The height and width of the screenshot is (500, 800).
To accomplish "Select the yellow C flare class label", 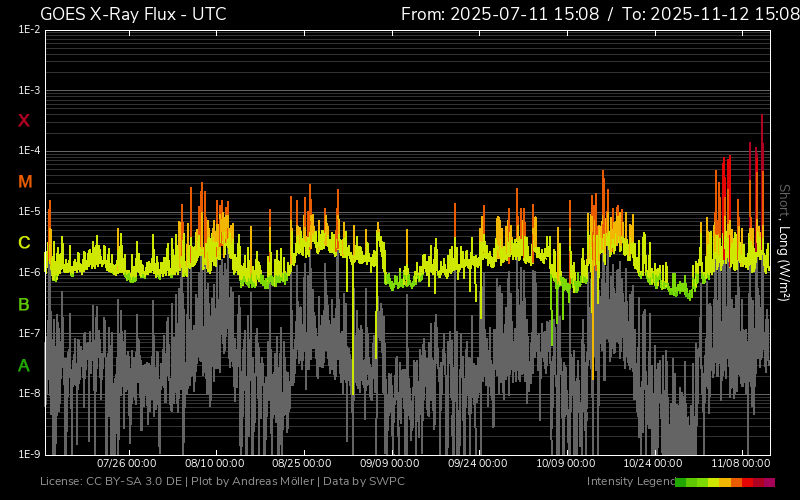I will click(x=24, y=243).
